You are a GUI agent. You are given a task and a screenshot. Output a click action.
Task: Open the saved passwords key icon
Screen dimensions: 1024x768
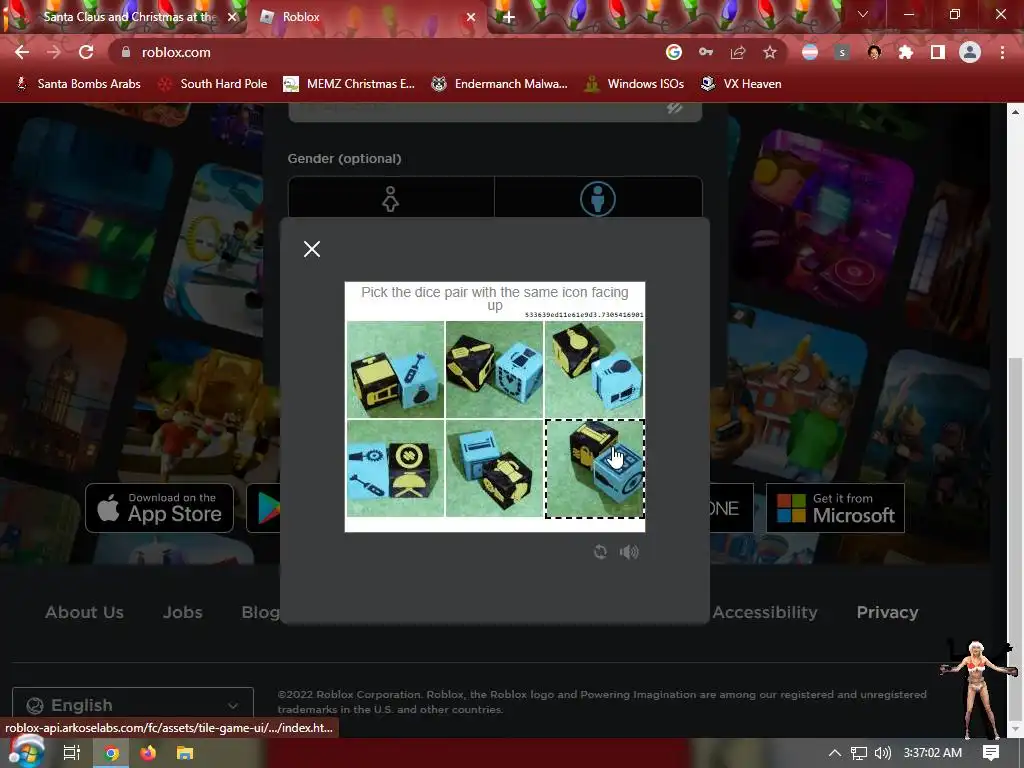[706, 52]
